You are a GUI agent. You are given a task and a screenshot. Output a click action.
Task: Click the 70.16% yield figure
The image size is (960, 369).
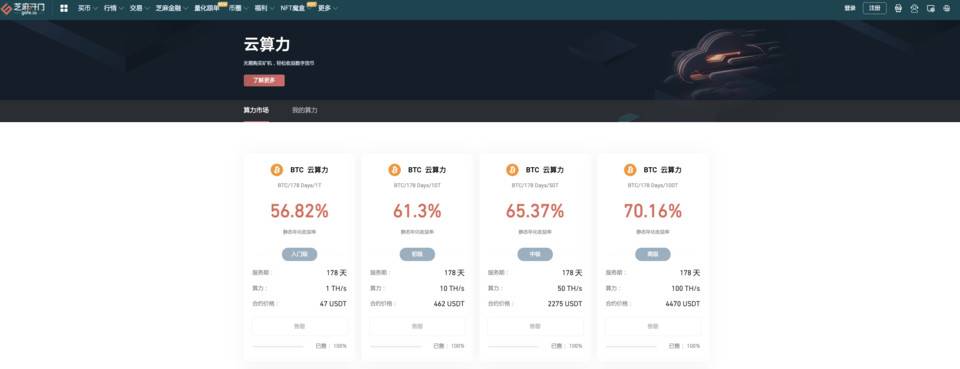(x=653, y=211)
